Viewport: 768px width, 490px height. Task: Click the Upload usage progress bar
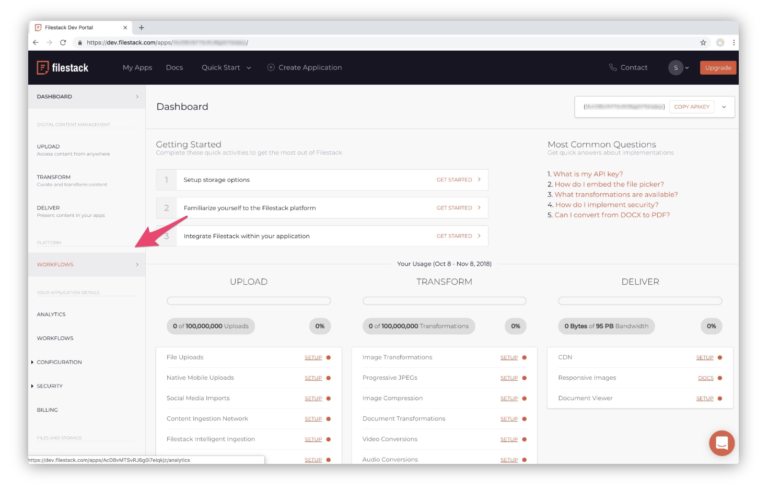click(248, 300)
